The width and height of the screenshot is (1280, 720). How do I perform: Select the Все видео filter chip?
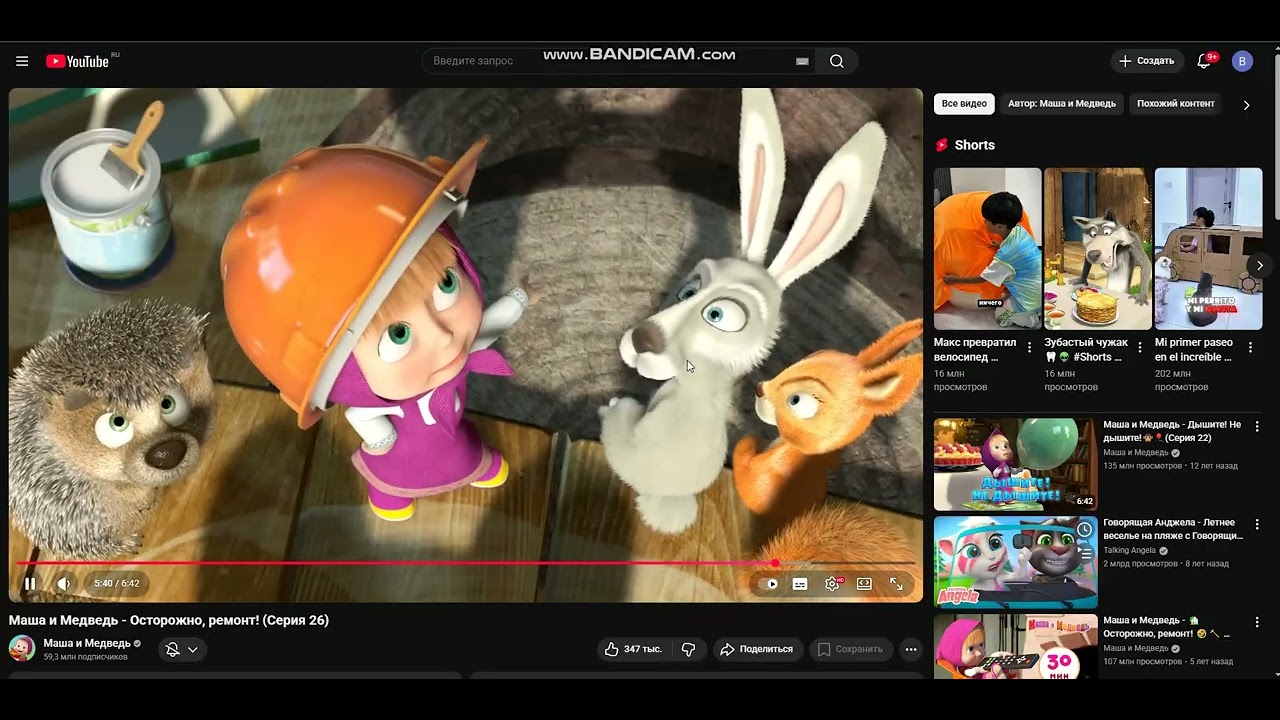(x=964, y=104)
